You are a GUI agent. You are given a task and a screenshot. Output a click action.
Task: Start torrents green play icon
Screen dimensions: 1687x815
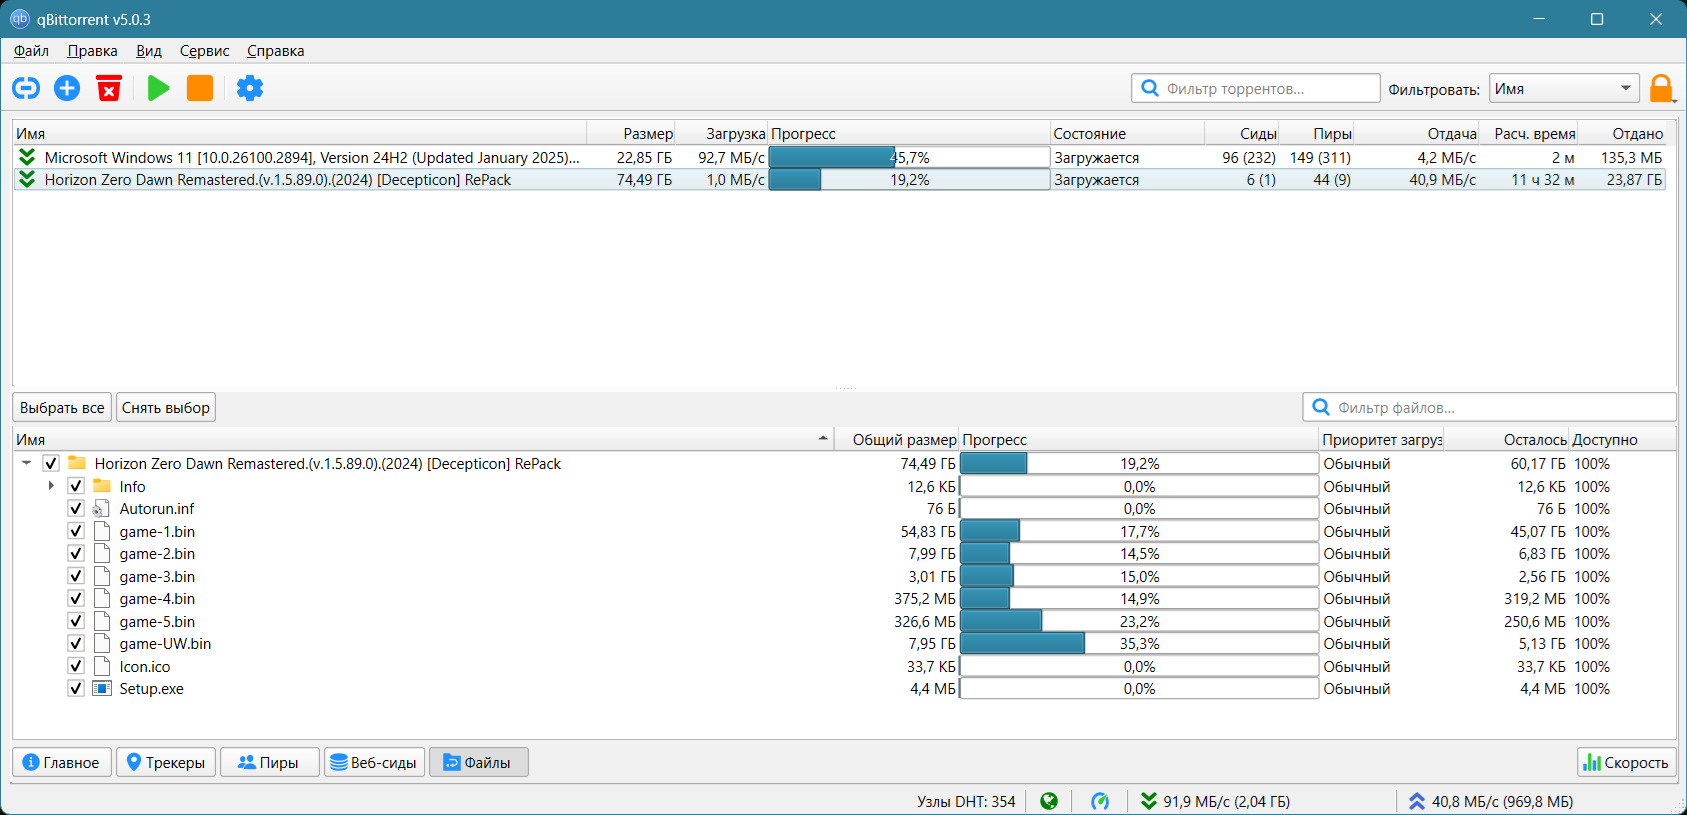pos(158,88)
